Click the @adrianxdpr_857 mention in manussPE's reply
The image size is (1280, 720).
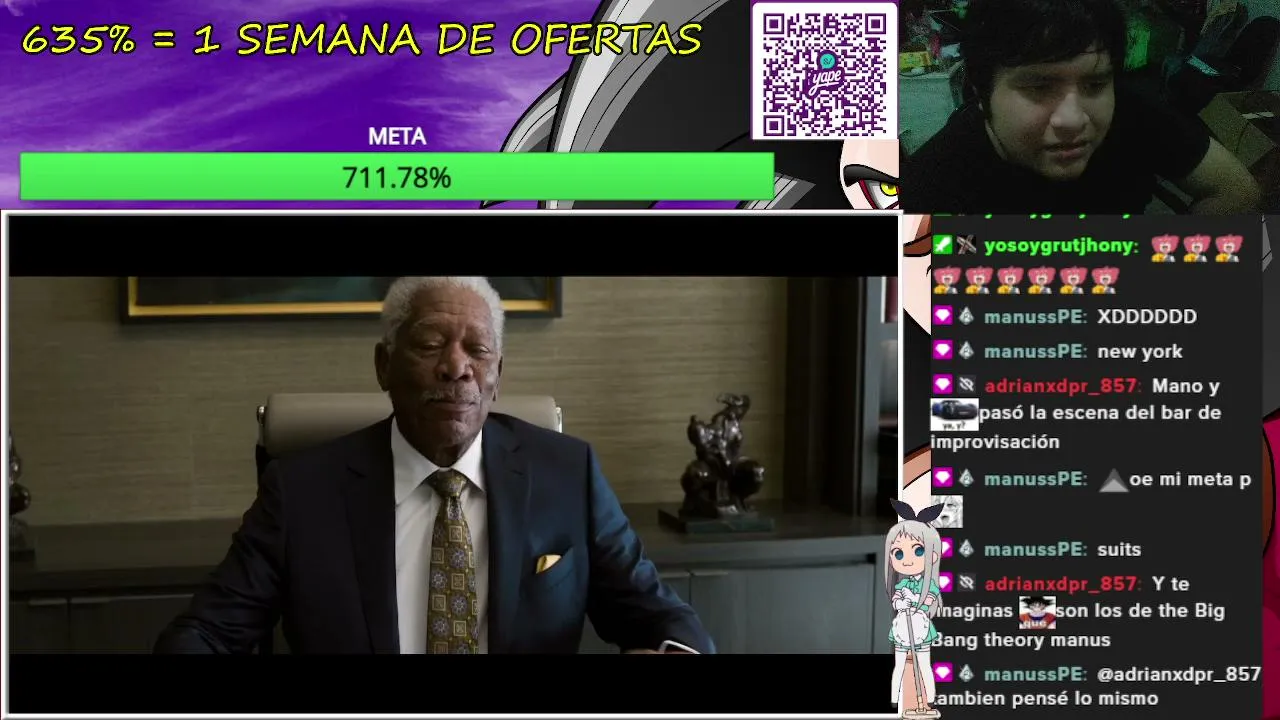[x=1179, y=675]
